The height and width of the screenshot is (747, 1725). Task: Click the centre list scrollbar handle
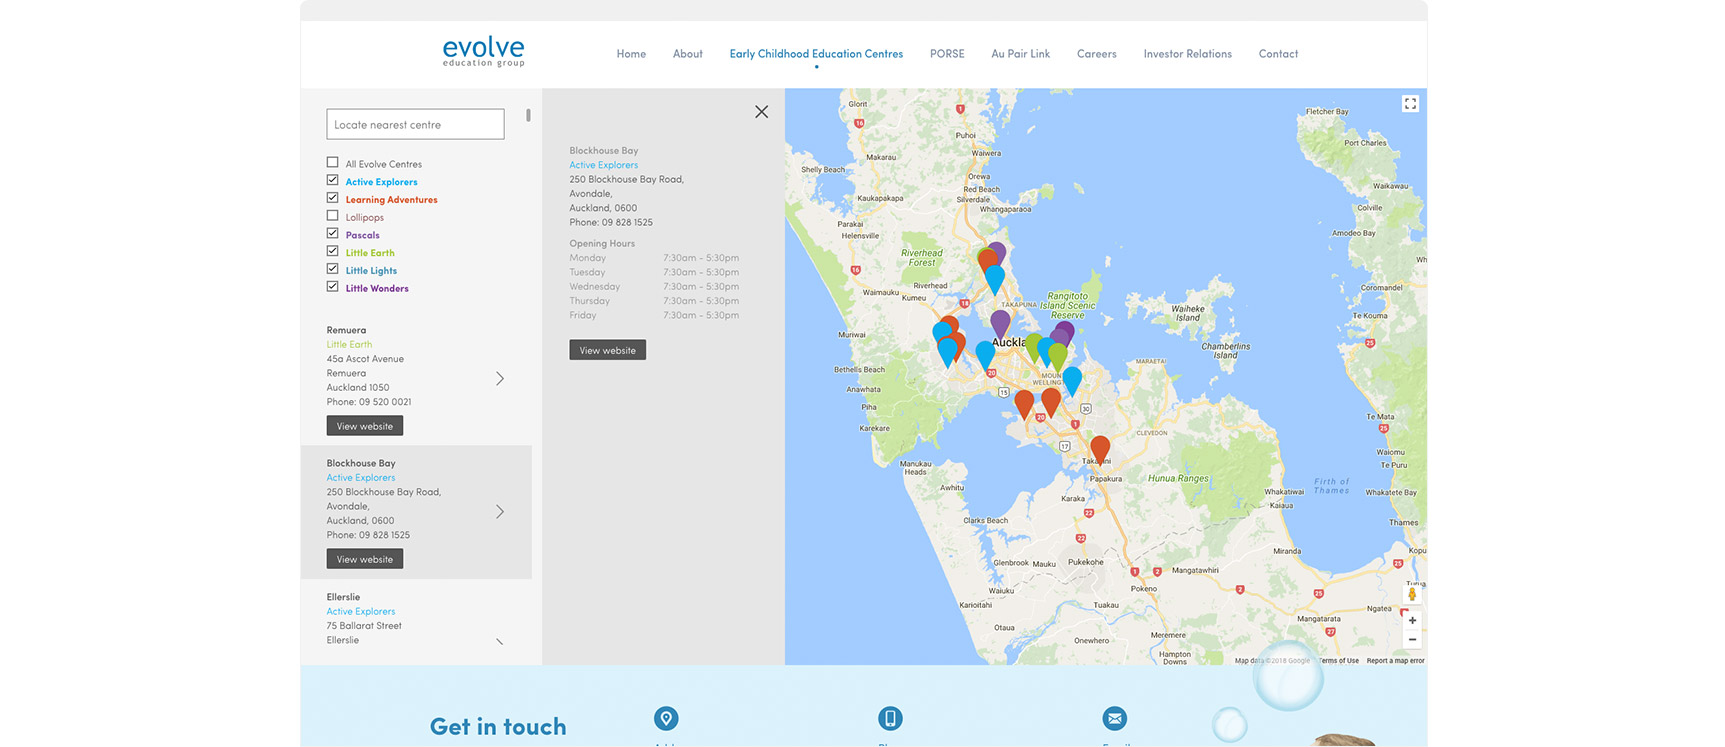[x=528, y=115]
